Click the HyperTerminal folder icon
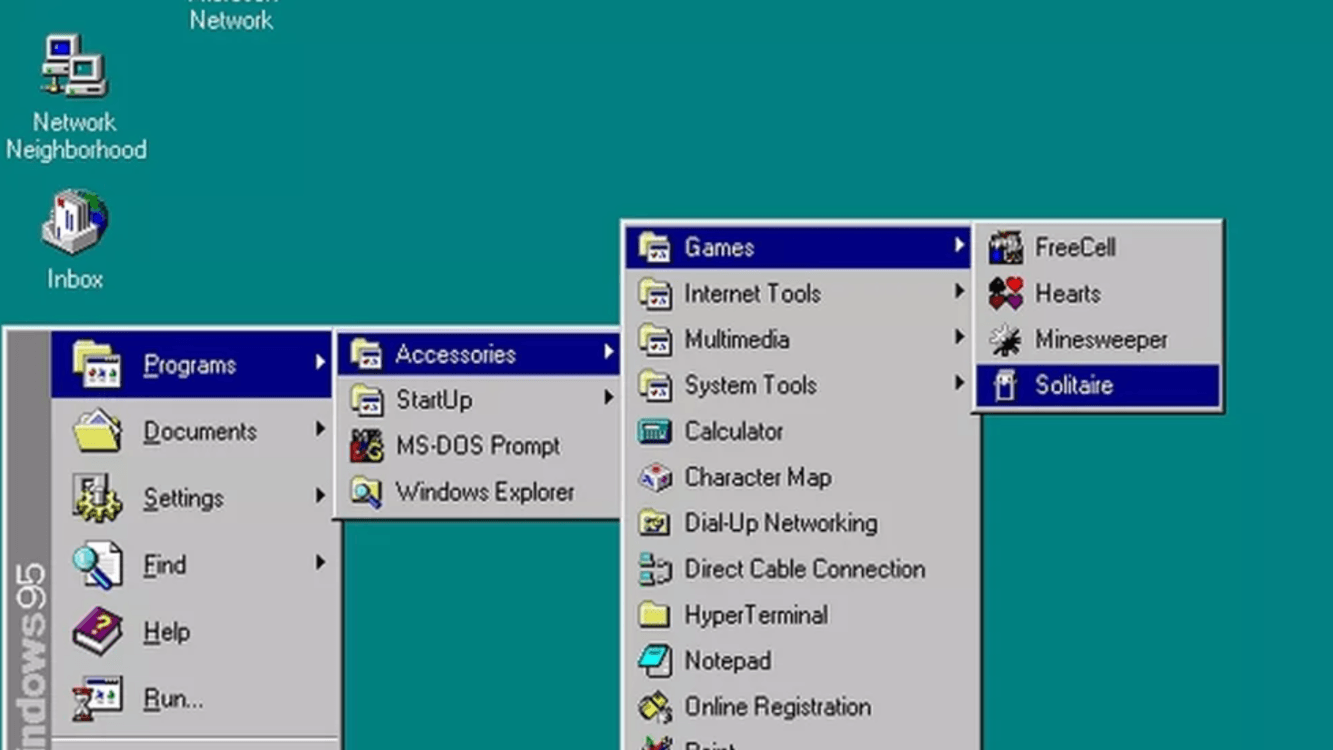 coord(655,615)
